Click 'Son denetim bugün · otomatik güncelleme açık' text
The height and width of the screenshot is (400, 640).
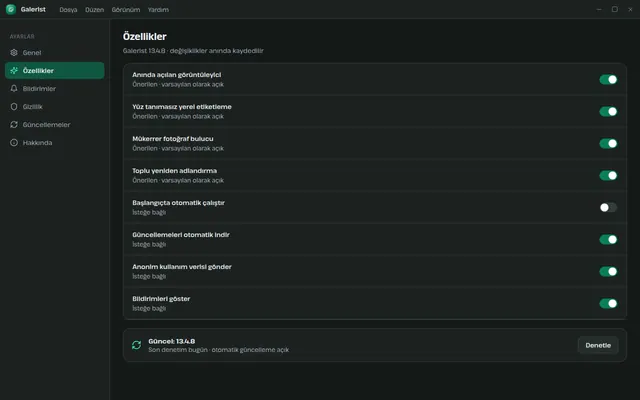tap(219, 350)
